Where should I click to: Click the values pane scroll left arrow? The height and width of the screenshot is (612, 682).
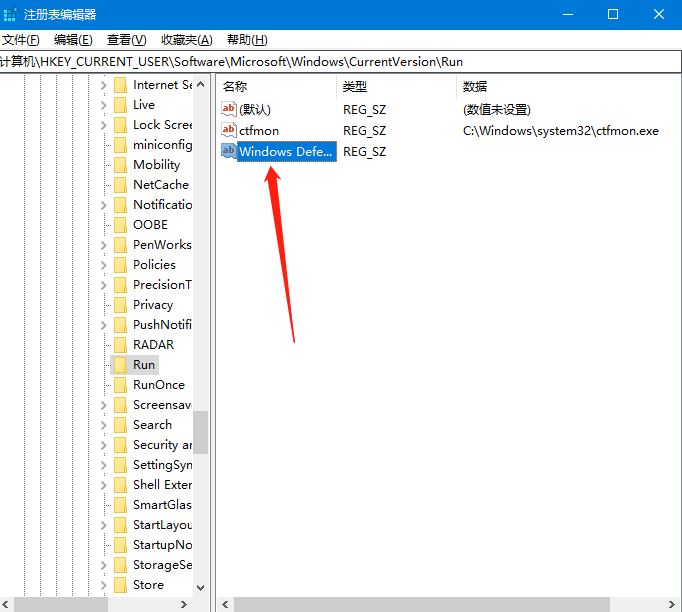click(225, 605)
